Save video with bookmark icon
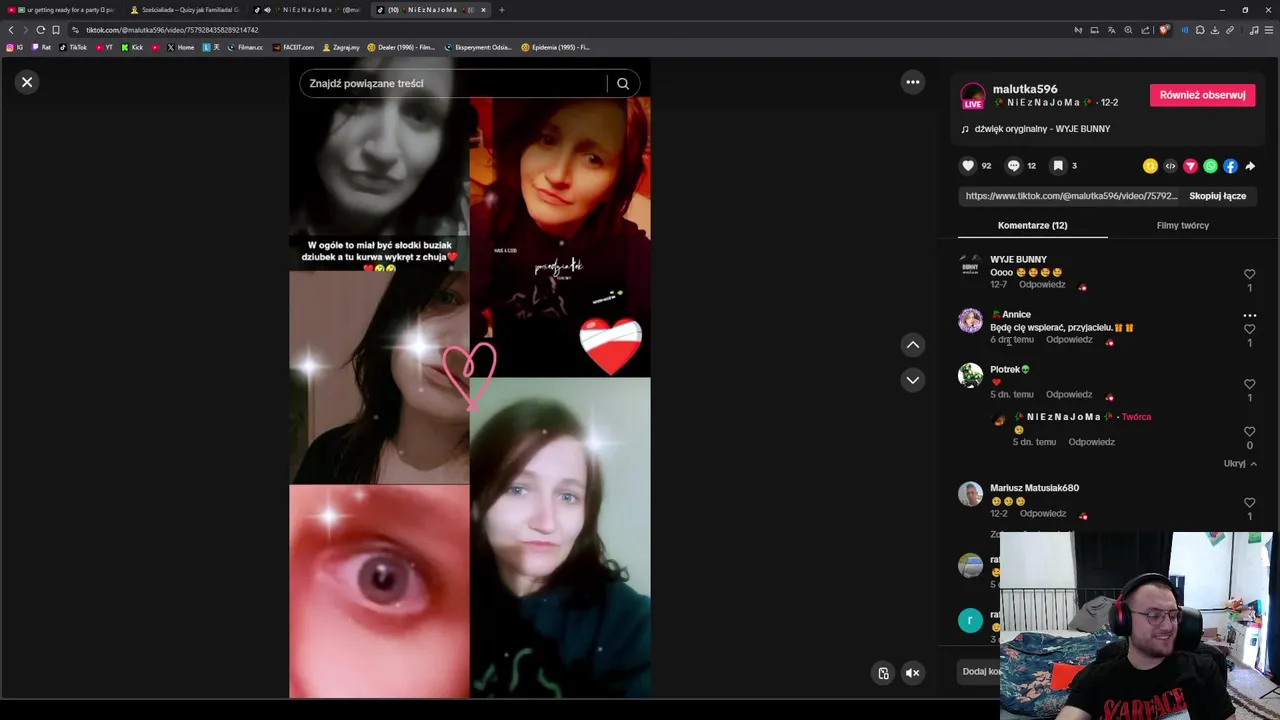The height and width of the screenshot is (720, 1280). click(1058, 166)
